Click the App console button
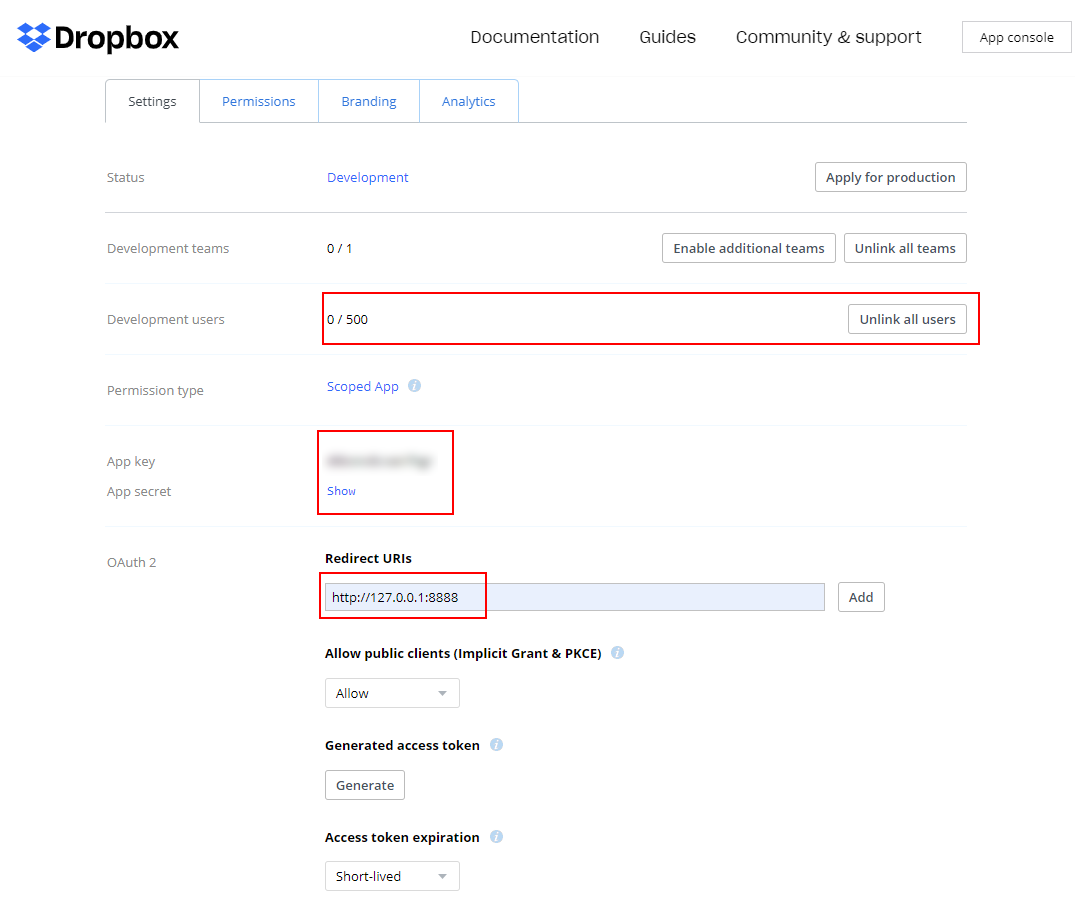 (x=1016, y=37)
